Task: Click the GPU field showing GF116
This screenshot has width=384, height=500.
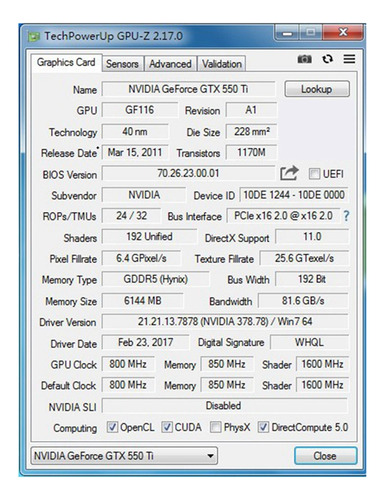Action: tap(139, 110)
